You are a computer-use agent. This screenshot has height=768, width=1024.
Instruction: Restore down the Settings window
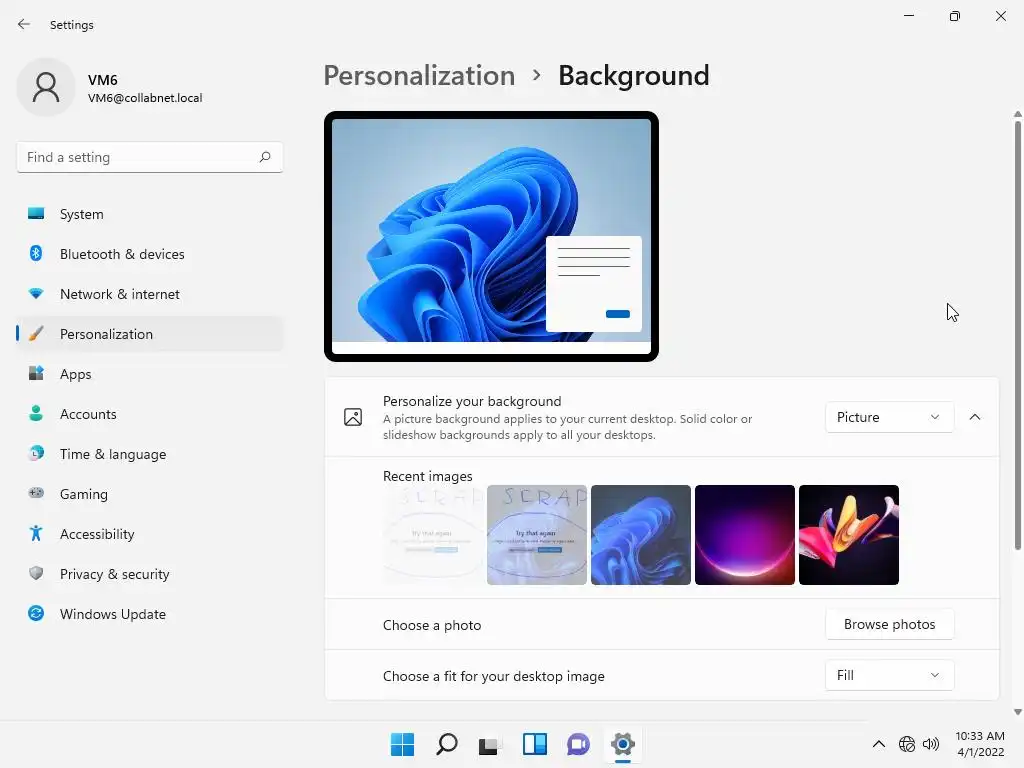[x=955, y=16]
